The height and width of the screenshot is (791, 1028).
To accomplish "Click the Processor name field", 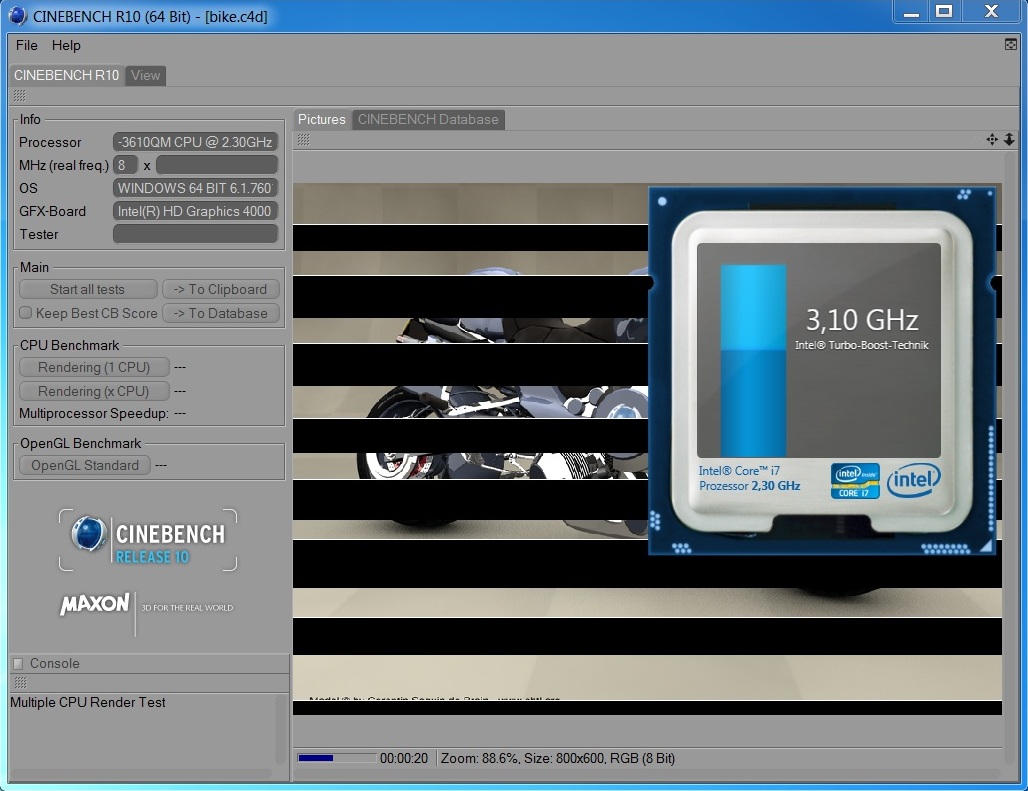I will pyautogui.click(x=195, y=142).
